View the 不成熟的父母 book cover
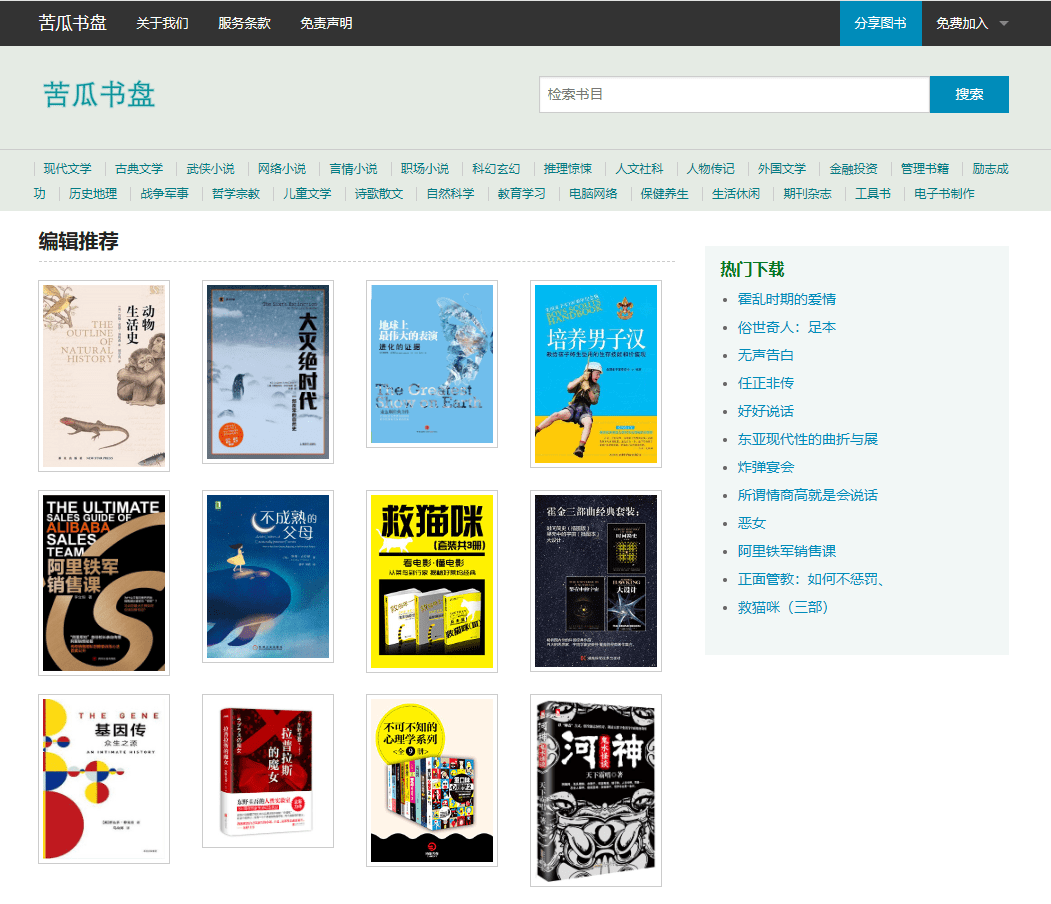1051x904 pixels. pyautogui.click(x=268, y=577)
